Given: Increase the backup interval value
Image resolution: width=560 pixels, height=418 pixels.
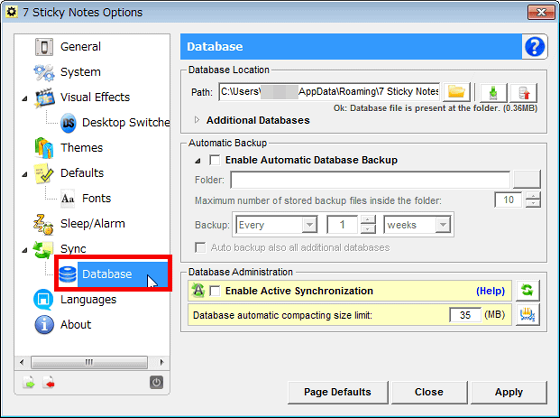Looking at the screenshot, I should click(x=368, y=220).
